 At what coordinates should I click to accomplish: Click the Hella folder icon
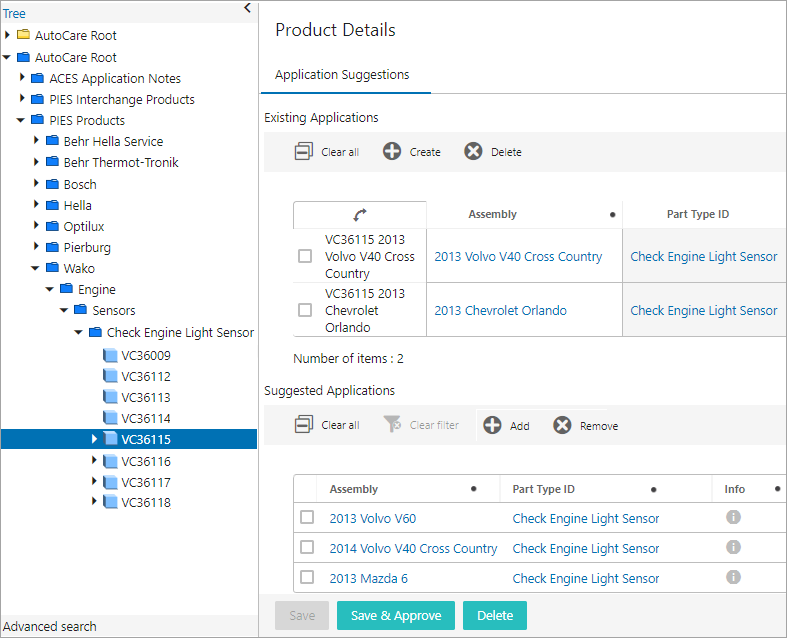52,205
